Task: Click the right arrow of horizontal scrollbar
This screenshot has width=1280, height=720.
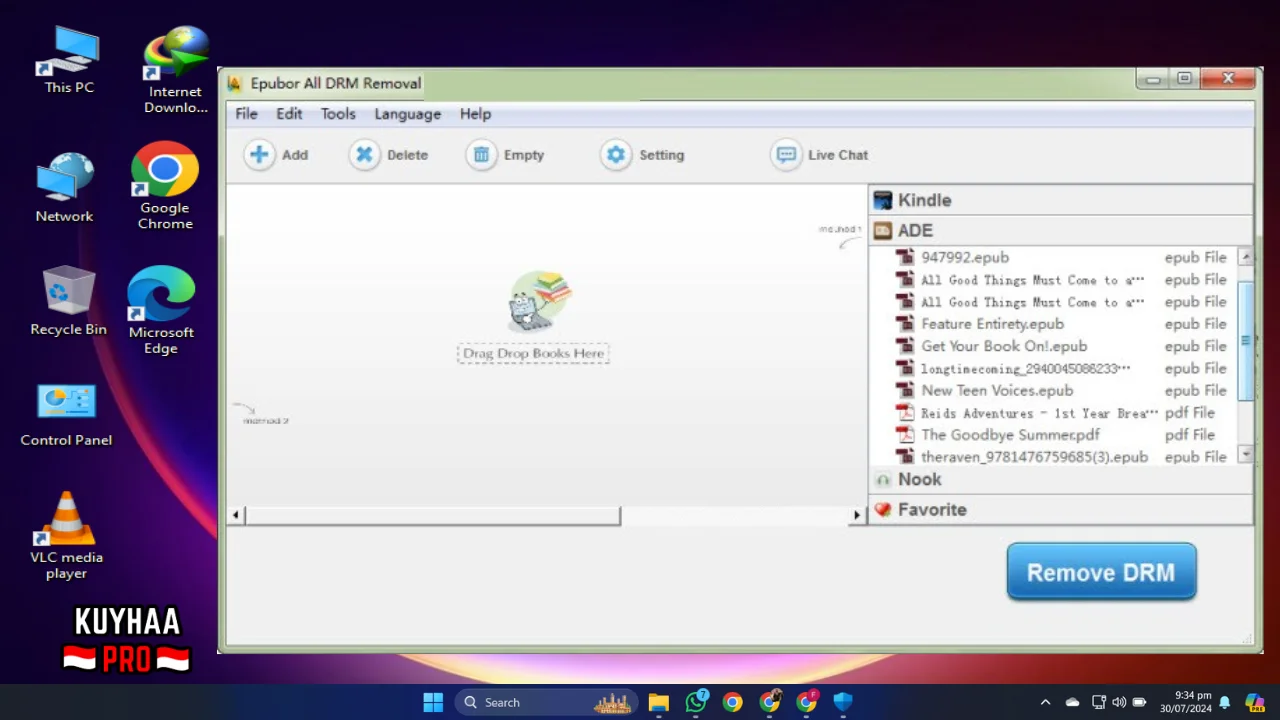Action: [x=856, y=515]
